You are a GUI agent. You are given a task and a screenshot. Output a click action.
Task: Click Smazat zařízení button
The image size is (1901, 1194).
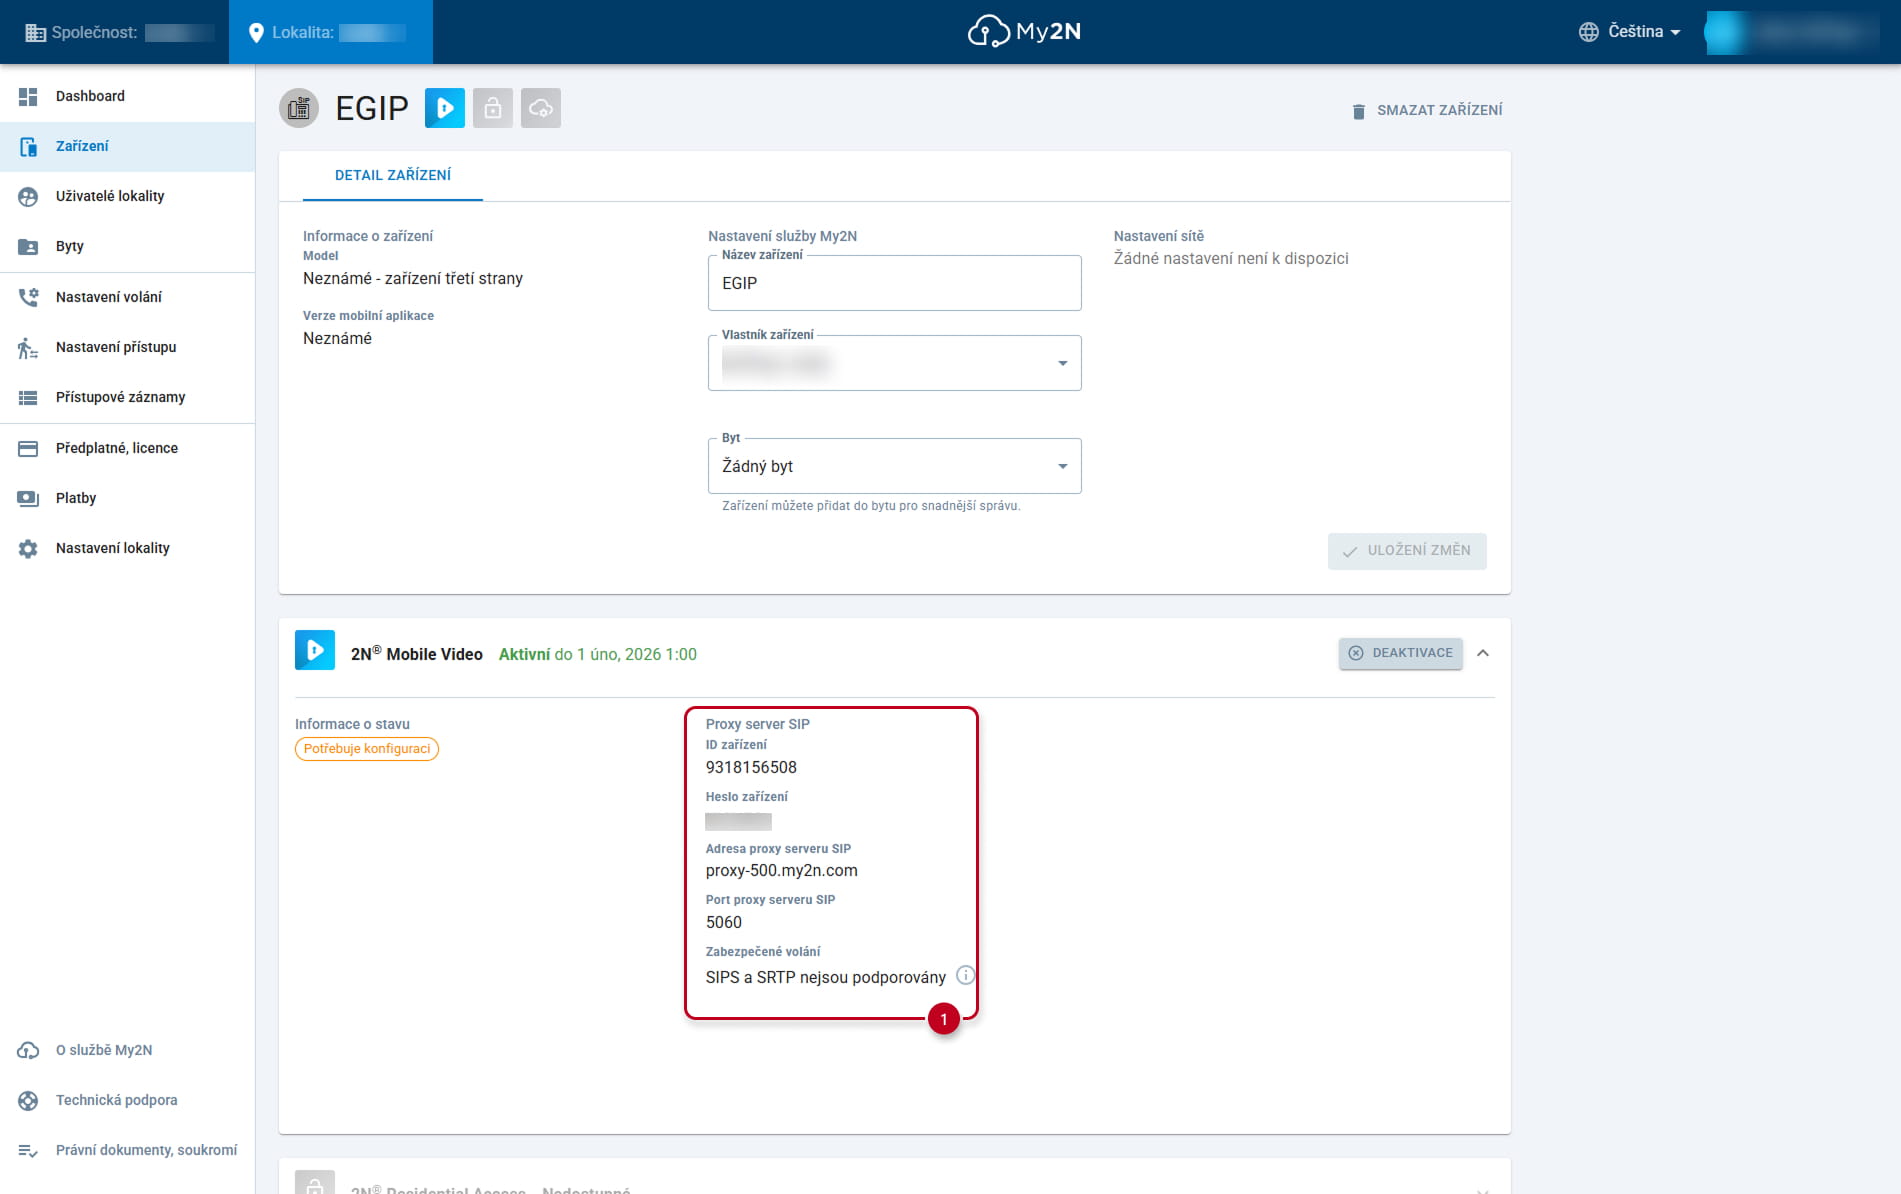pyautogui.click(x=1427, y=110)
